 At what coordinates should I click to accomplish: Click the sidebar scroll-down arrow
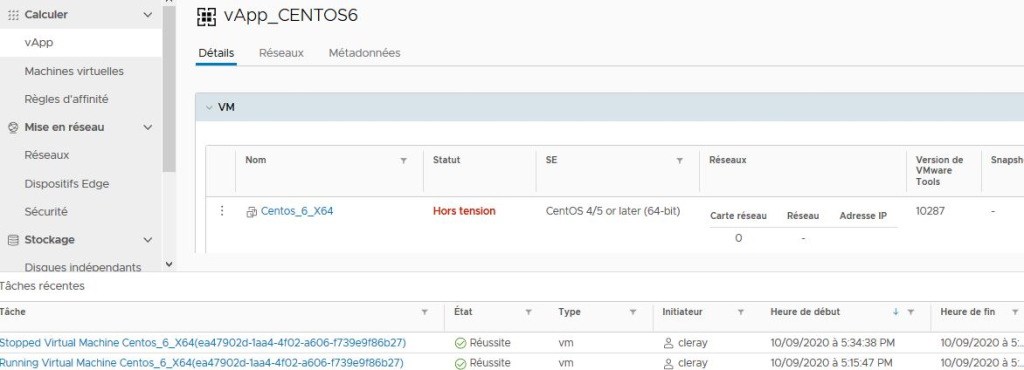coord(169,264)
